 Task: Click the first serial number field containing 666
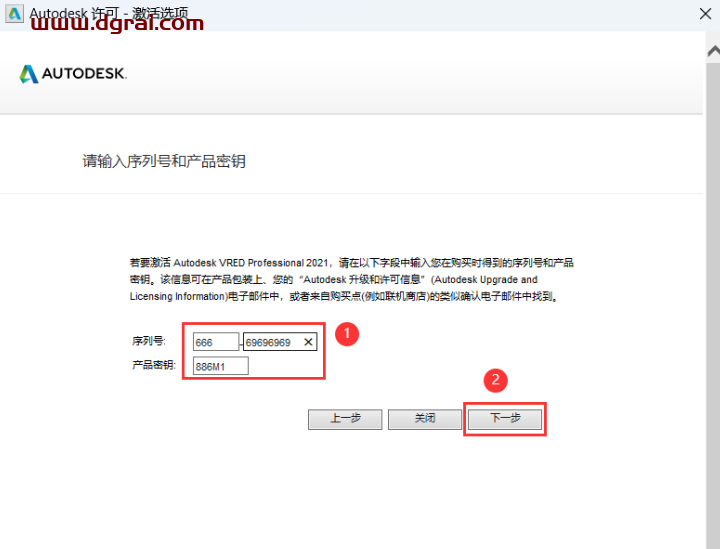(216, 342)
